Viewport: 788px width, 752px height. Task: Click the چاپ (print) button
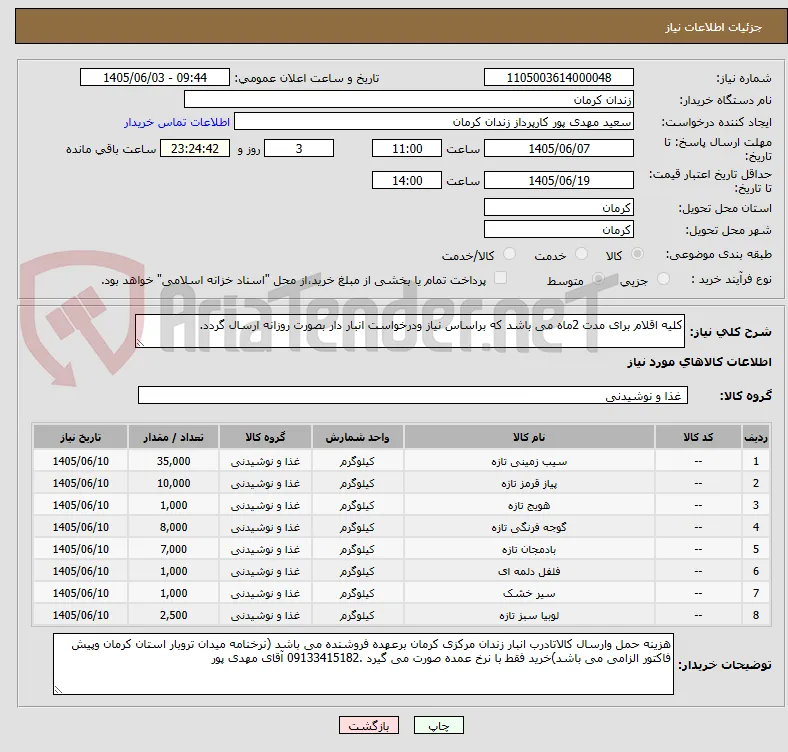coord(438,725)
